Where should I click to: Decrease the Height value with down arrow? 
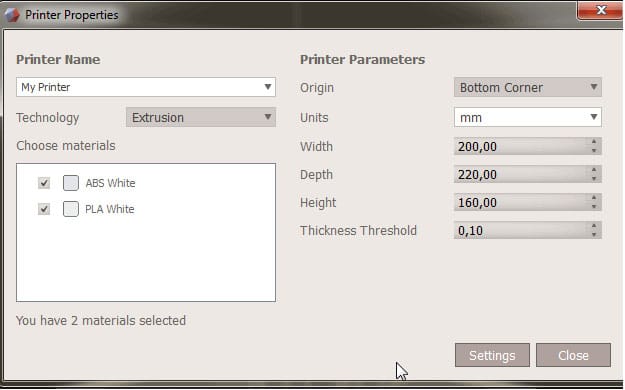point(594,207)
